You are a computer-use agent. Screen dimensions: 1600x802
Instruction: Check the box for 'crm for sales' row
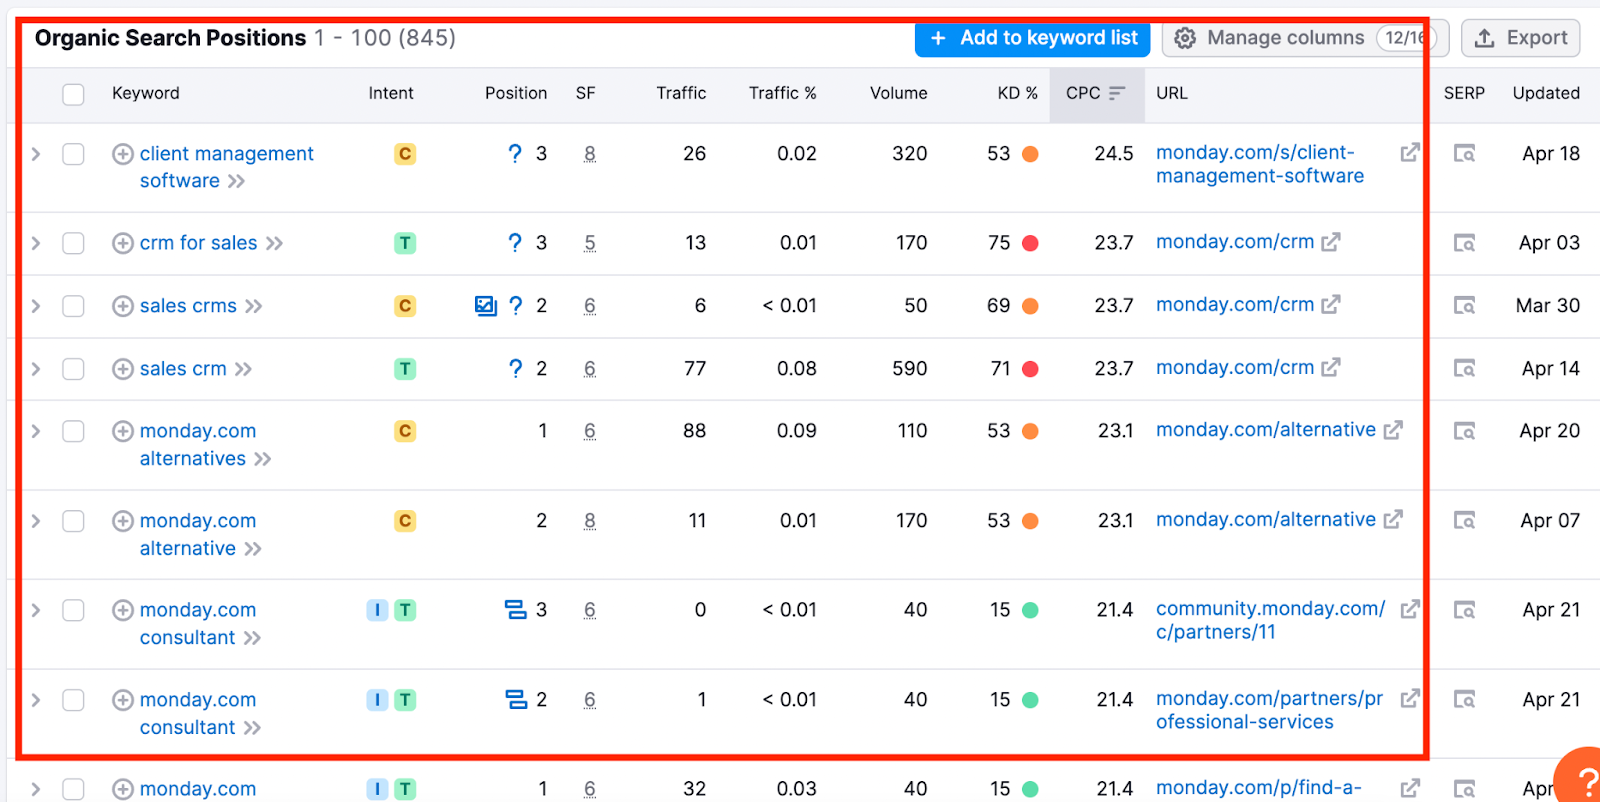click(73, 243)
